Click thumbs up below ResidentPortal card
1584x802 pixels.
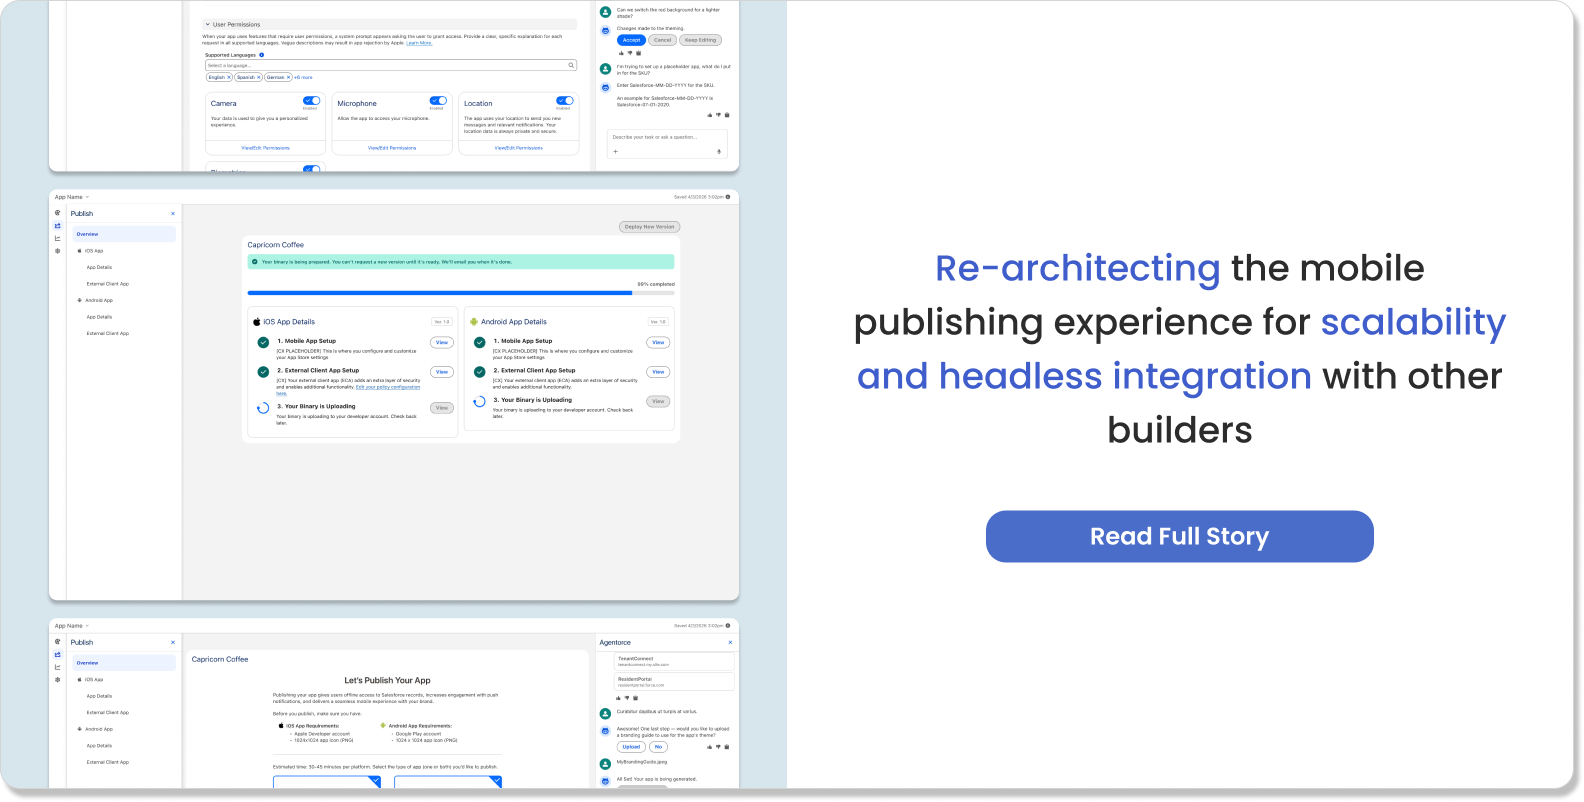tap(619, 698)
